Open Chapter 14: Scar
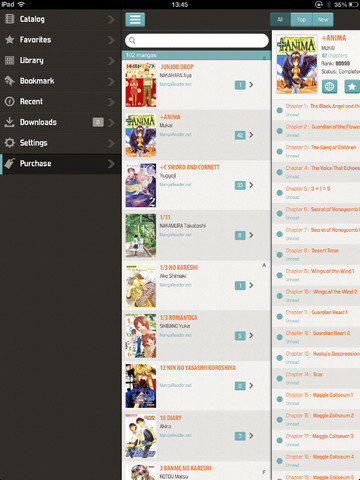 click(x=316, y=378)
